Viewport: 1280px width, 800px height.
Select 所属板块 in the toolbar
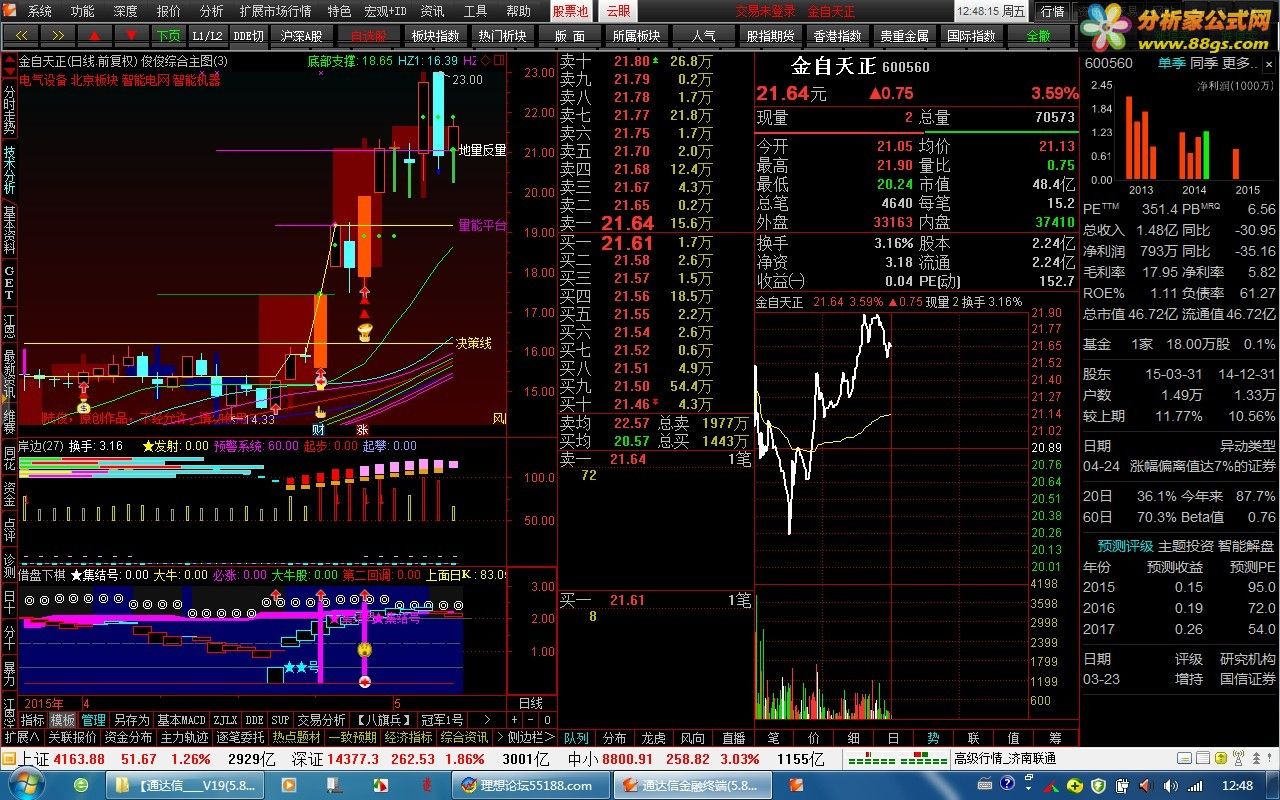coord(636,35)
